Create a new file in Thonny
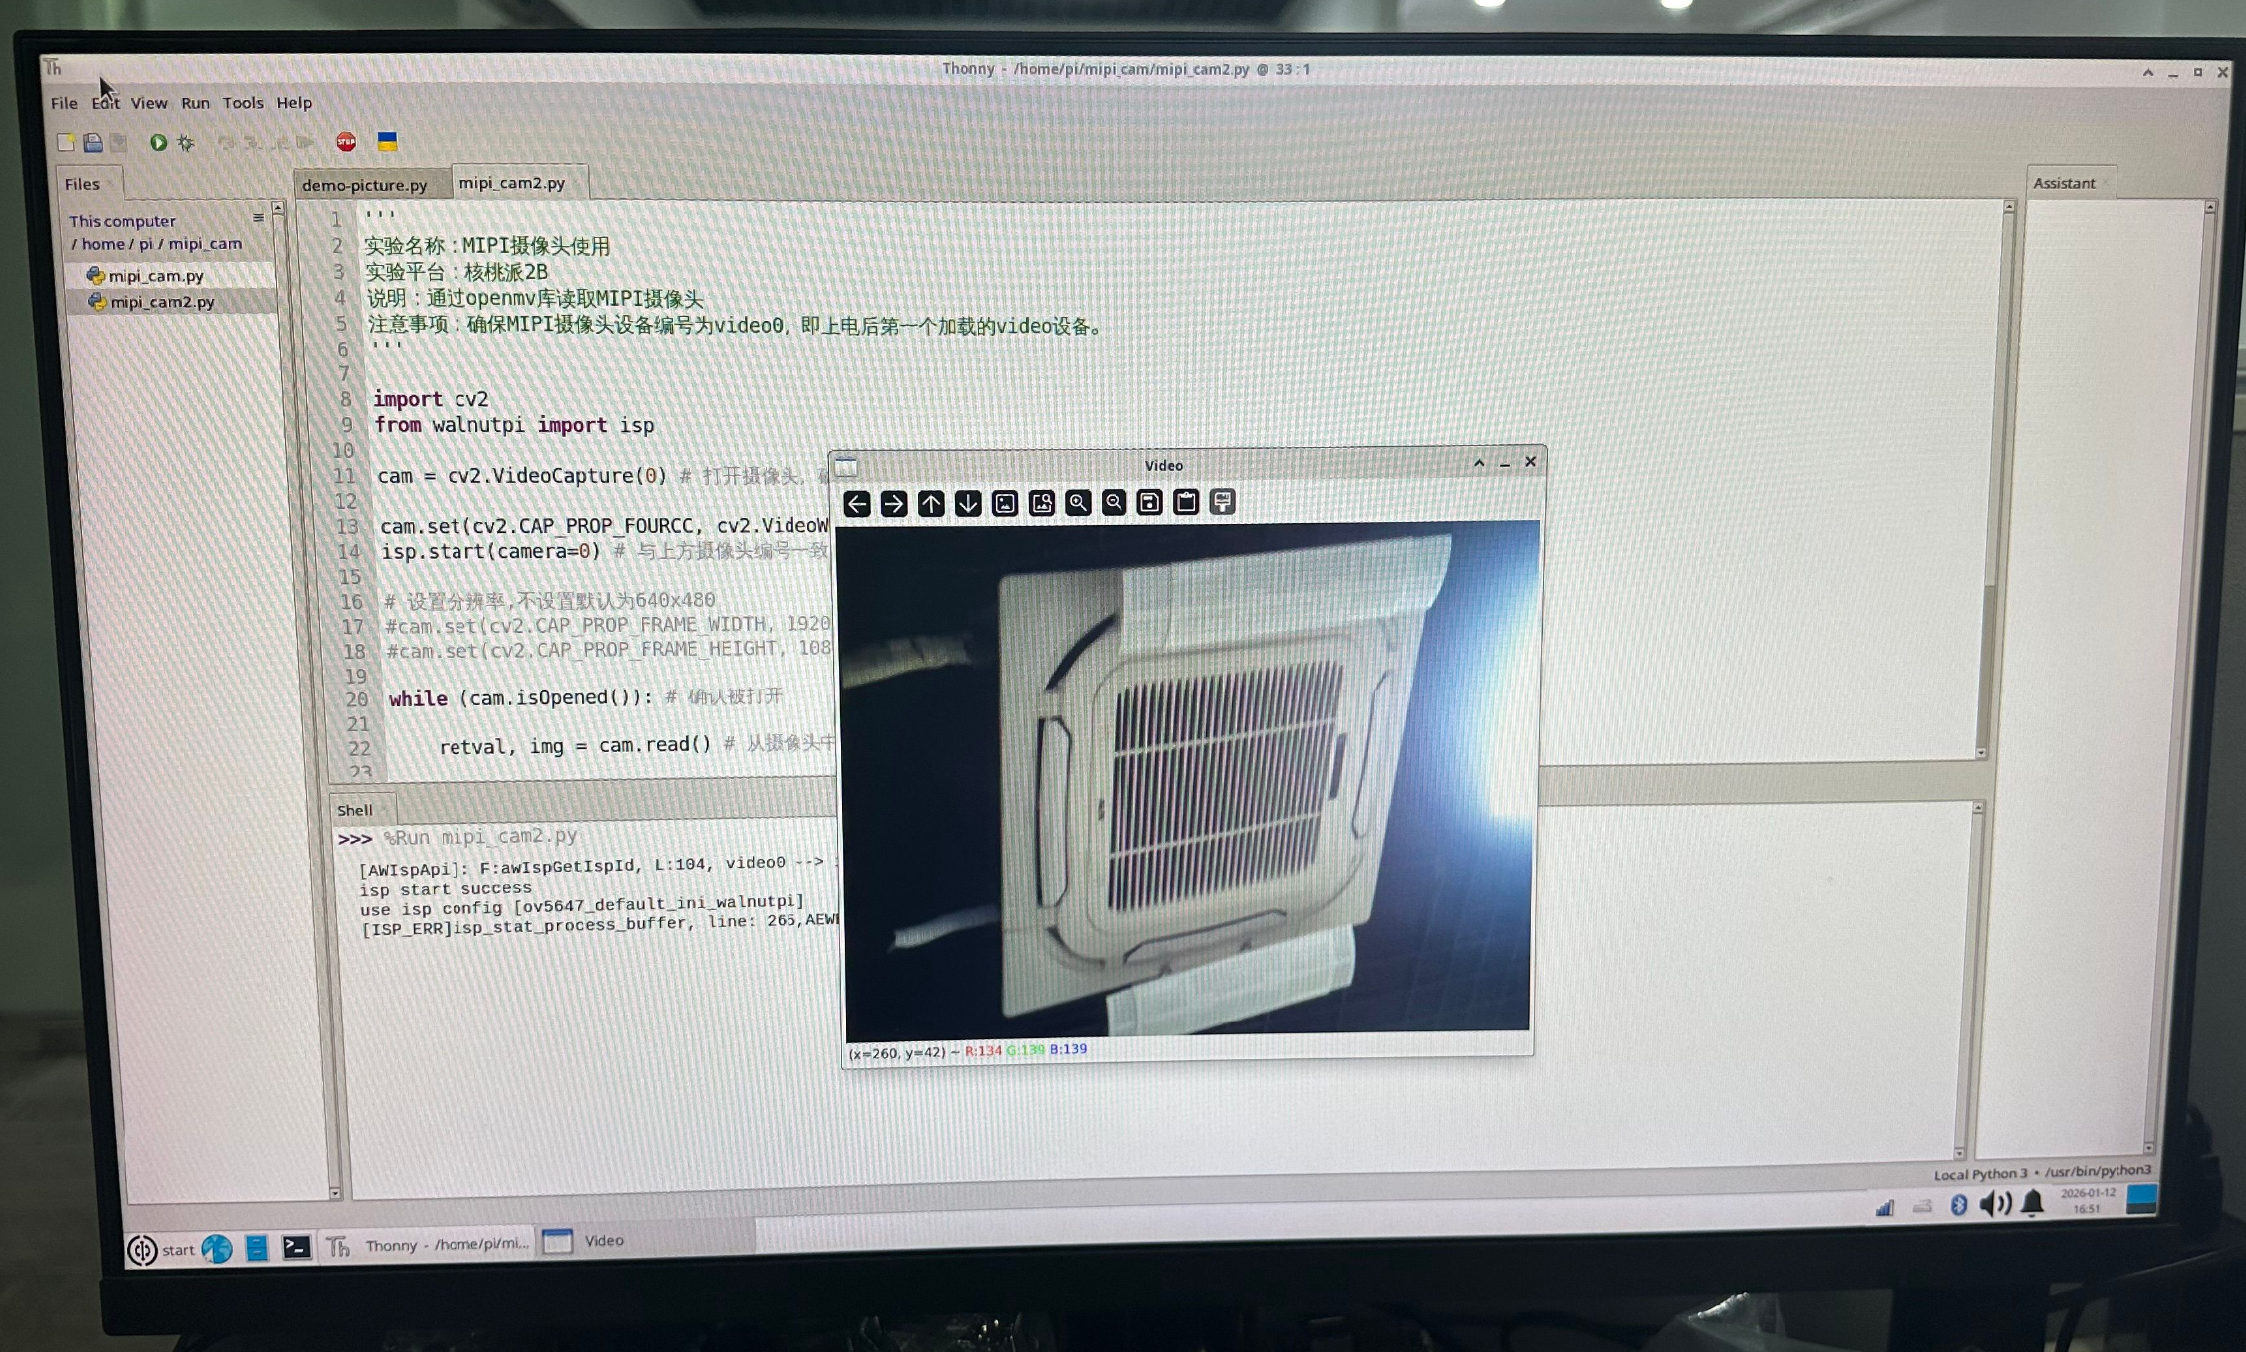The height and width of the screenshot is (1352, 2246). click(67, 143)
